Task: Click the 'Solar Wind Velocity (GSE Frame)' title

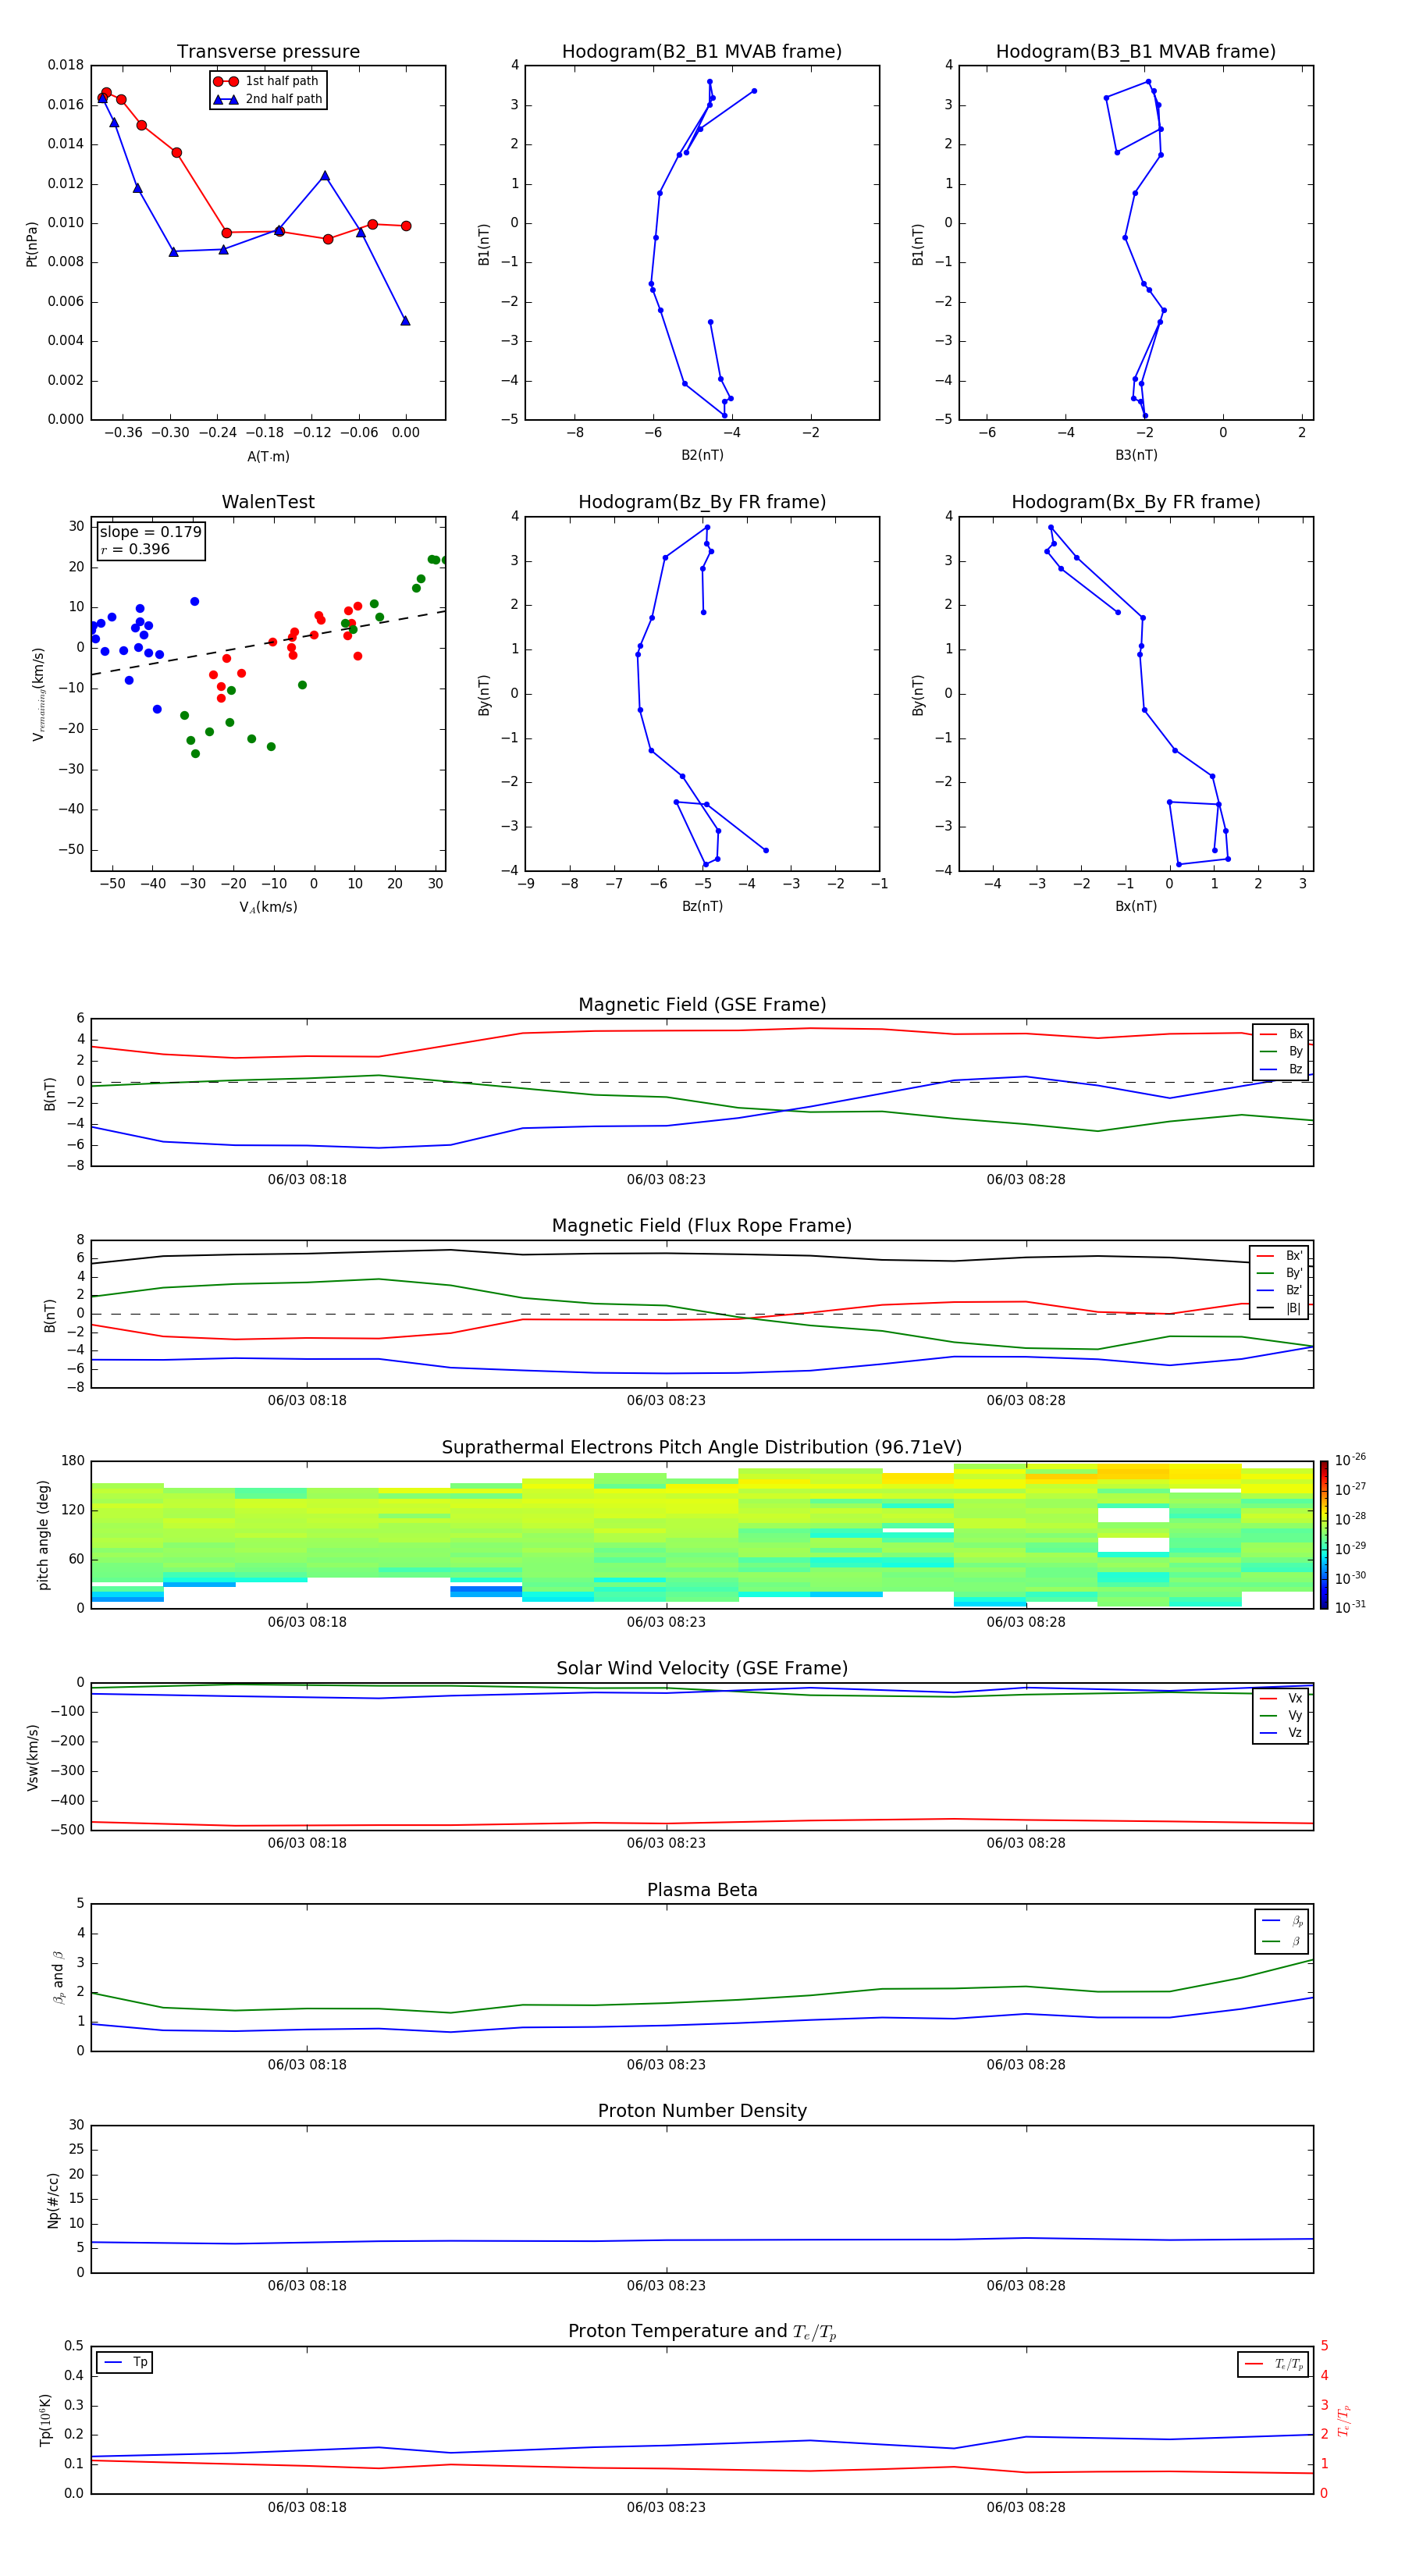Action: coord(702,1669)
